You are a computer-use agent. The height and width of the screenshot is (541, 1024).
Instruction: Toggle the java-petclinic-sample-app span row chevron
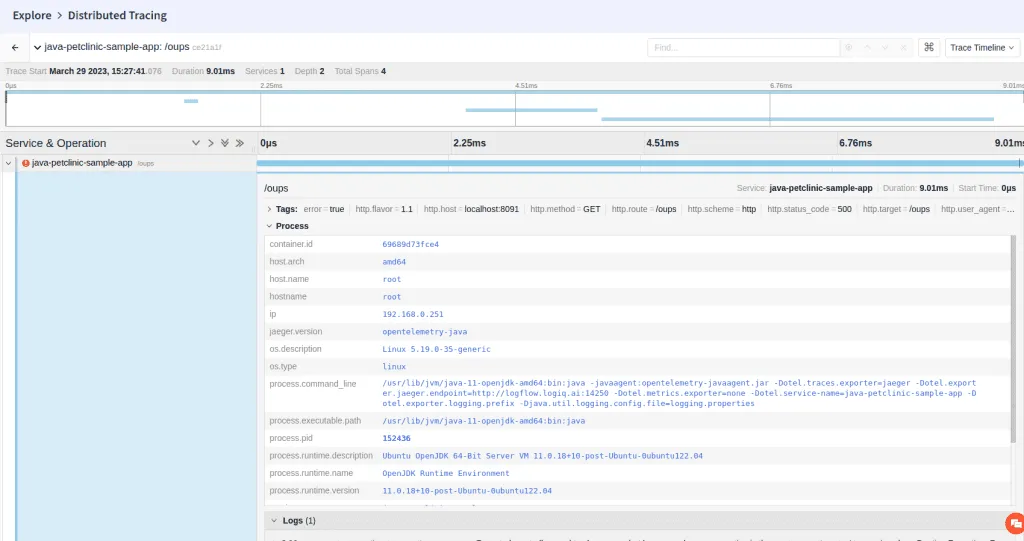tap(9, 163)
